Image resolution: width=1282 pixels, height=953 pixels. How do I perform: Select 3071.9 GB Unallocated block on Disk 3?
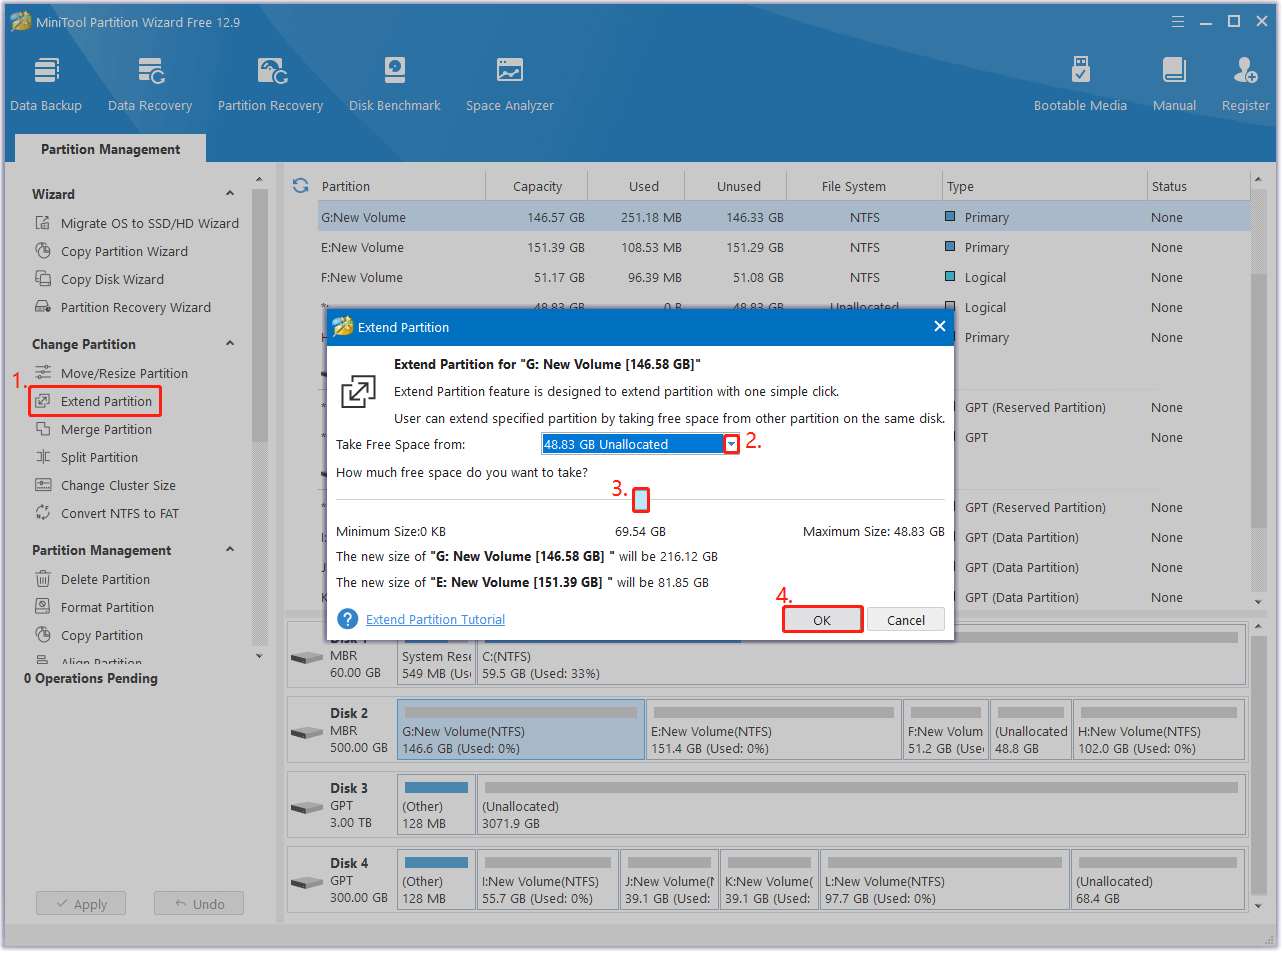coord(862,805)
